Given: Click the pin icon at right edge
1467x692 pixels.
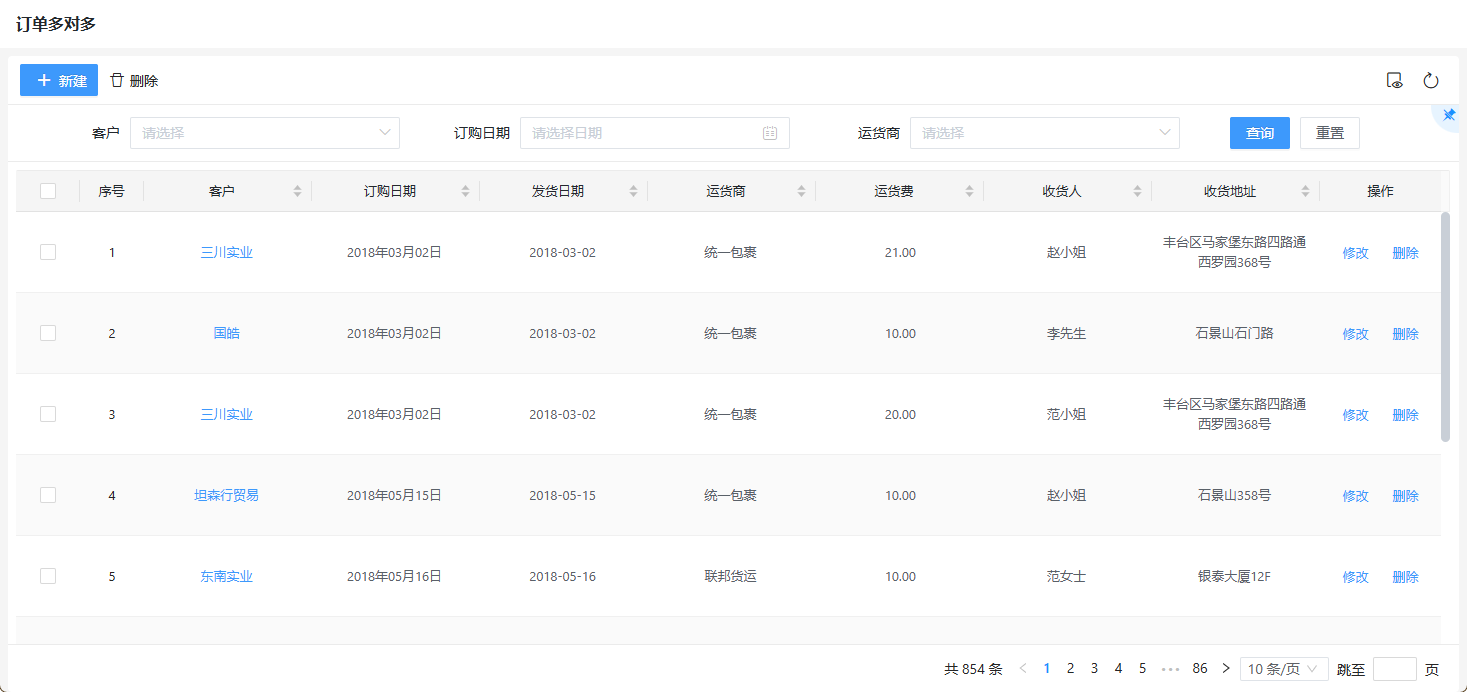Looking at the screenshot, I should point(1449,115).
